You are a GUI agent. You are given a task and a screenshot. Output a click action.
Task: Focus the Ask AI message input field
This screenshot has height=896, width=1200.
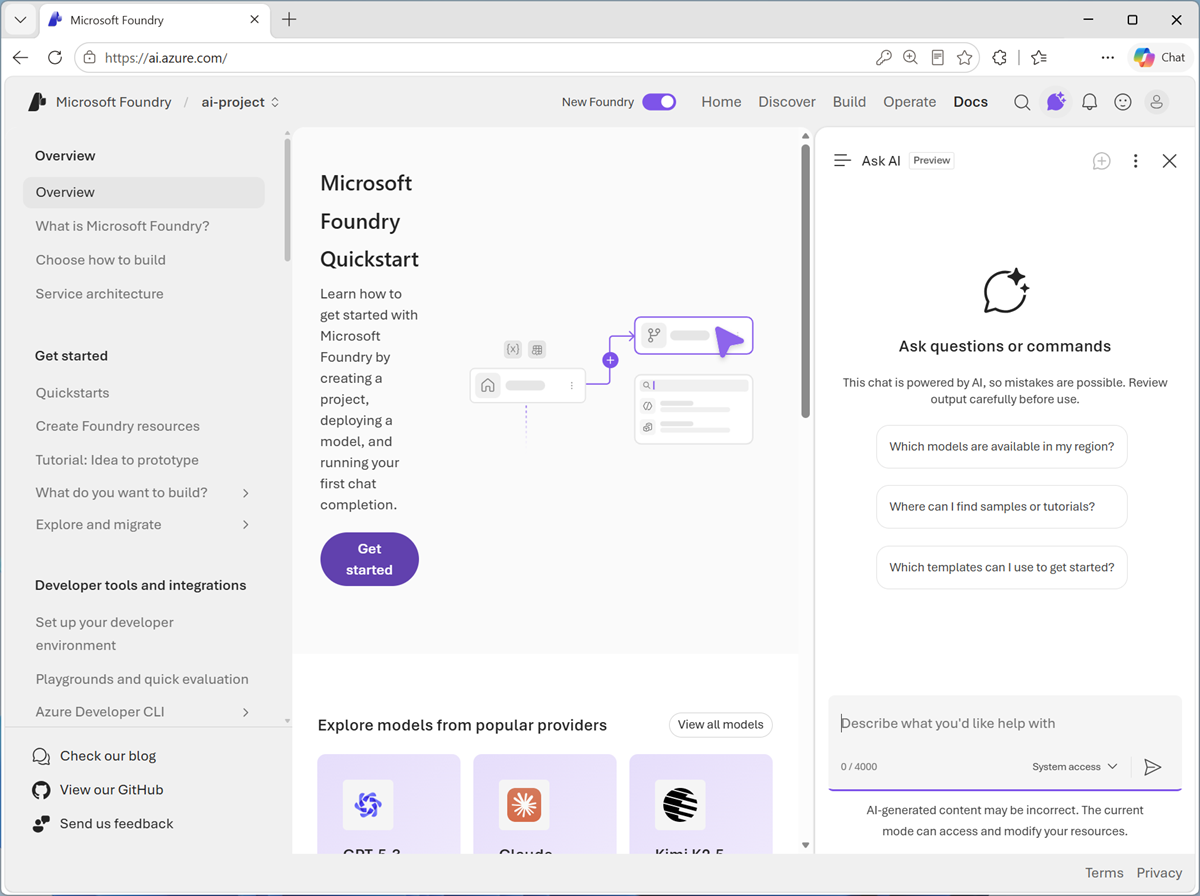[x=1005, y=723]
